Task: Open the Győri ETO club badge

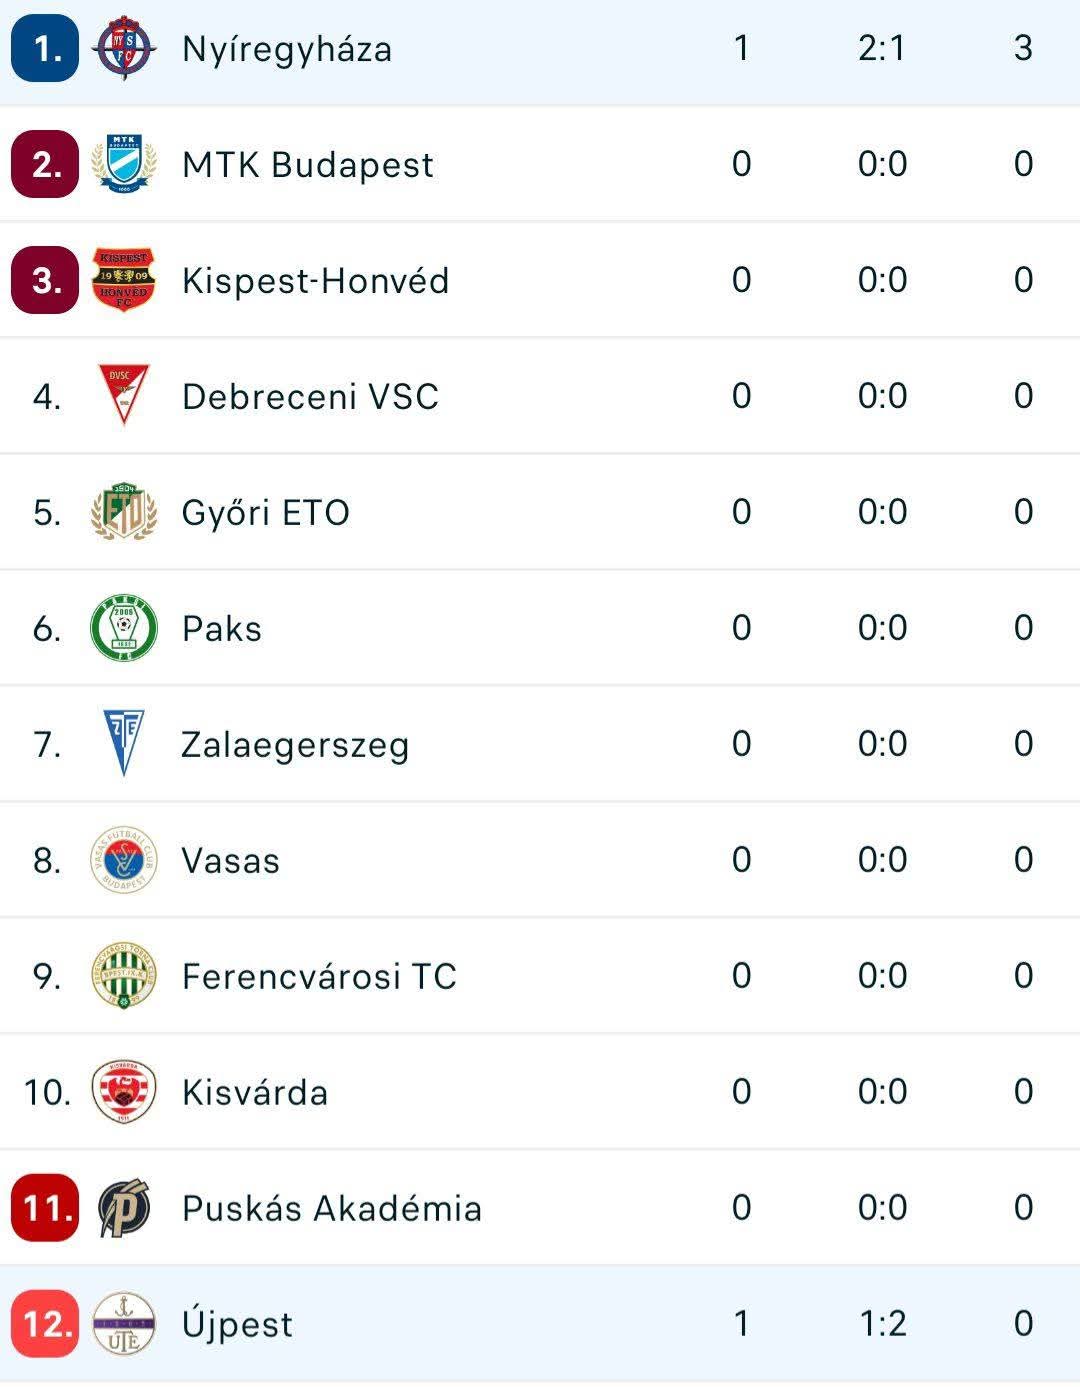Action: (x=124, y=512)
